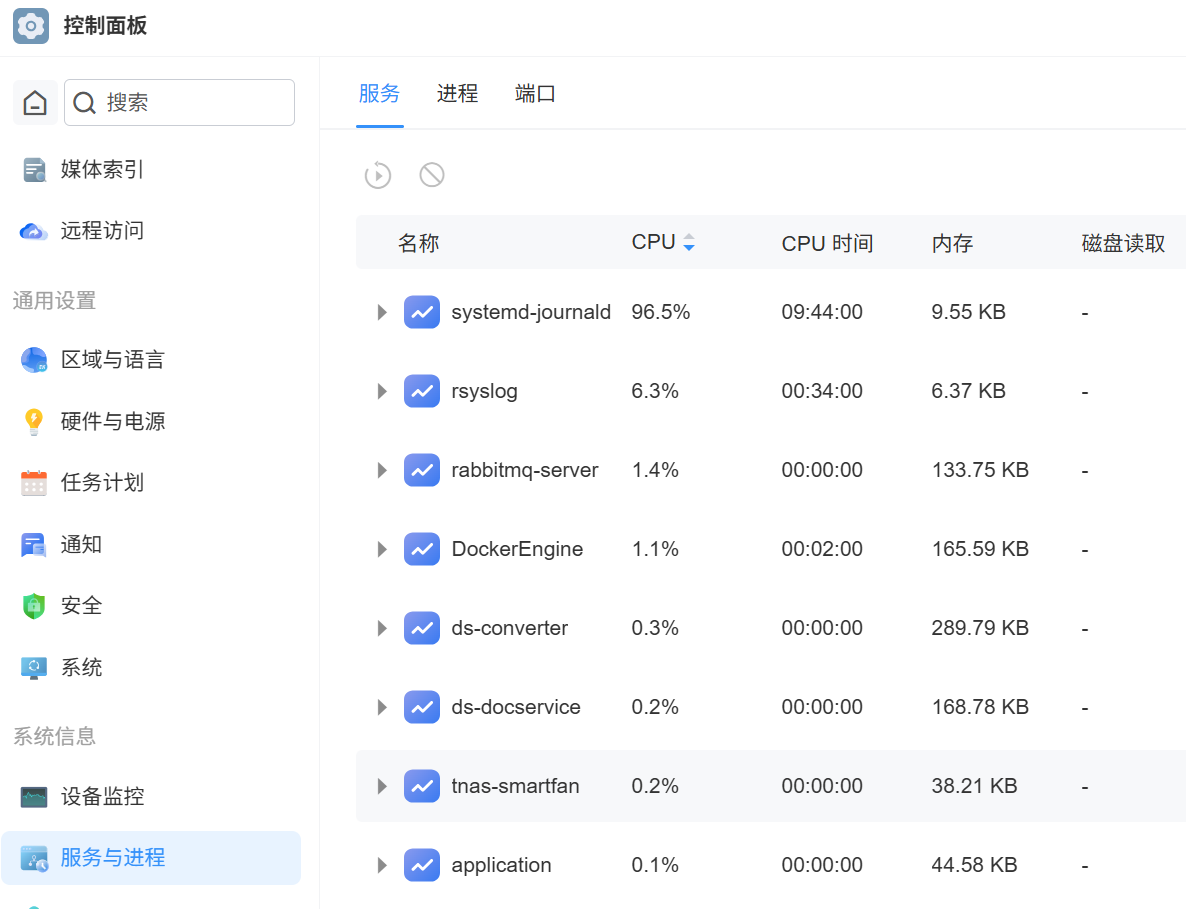
Task: Click the DockerEngine service icon
Action: [x=422, y=549]
